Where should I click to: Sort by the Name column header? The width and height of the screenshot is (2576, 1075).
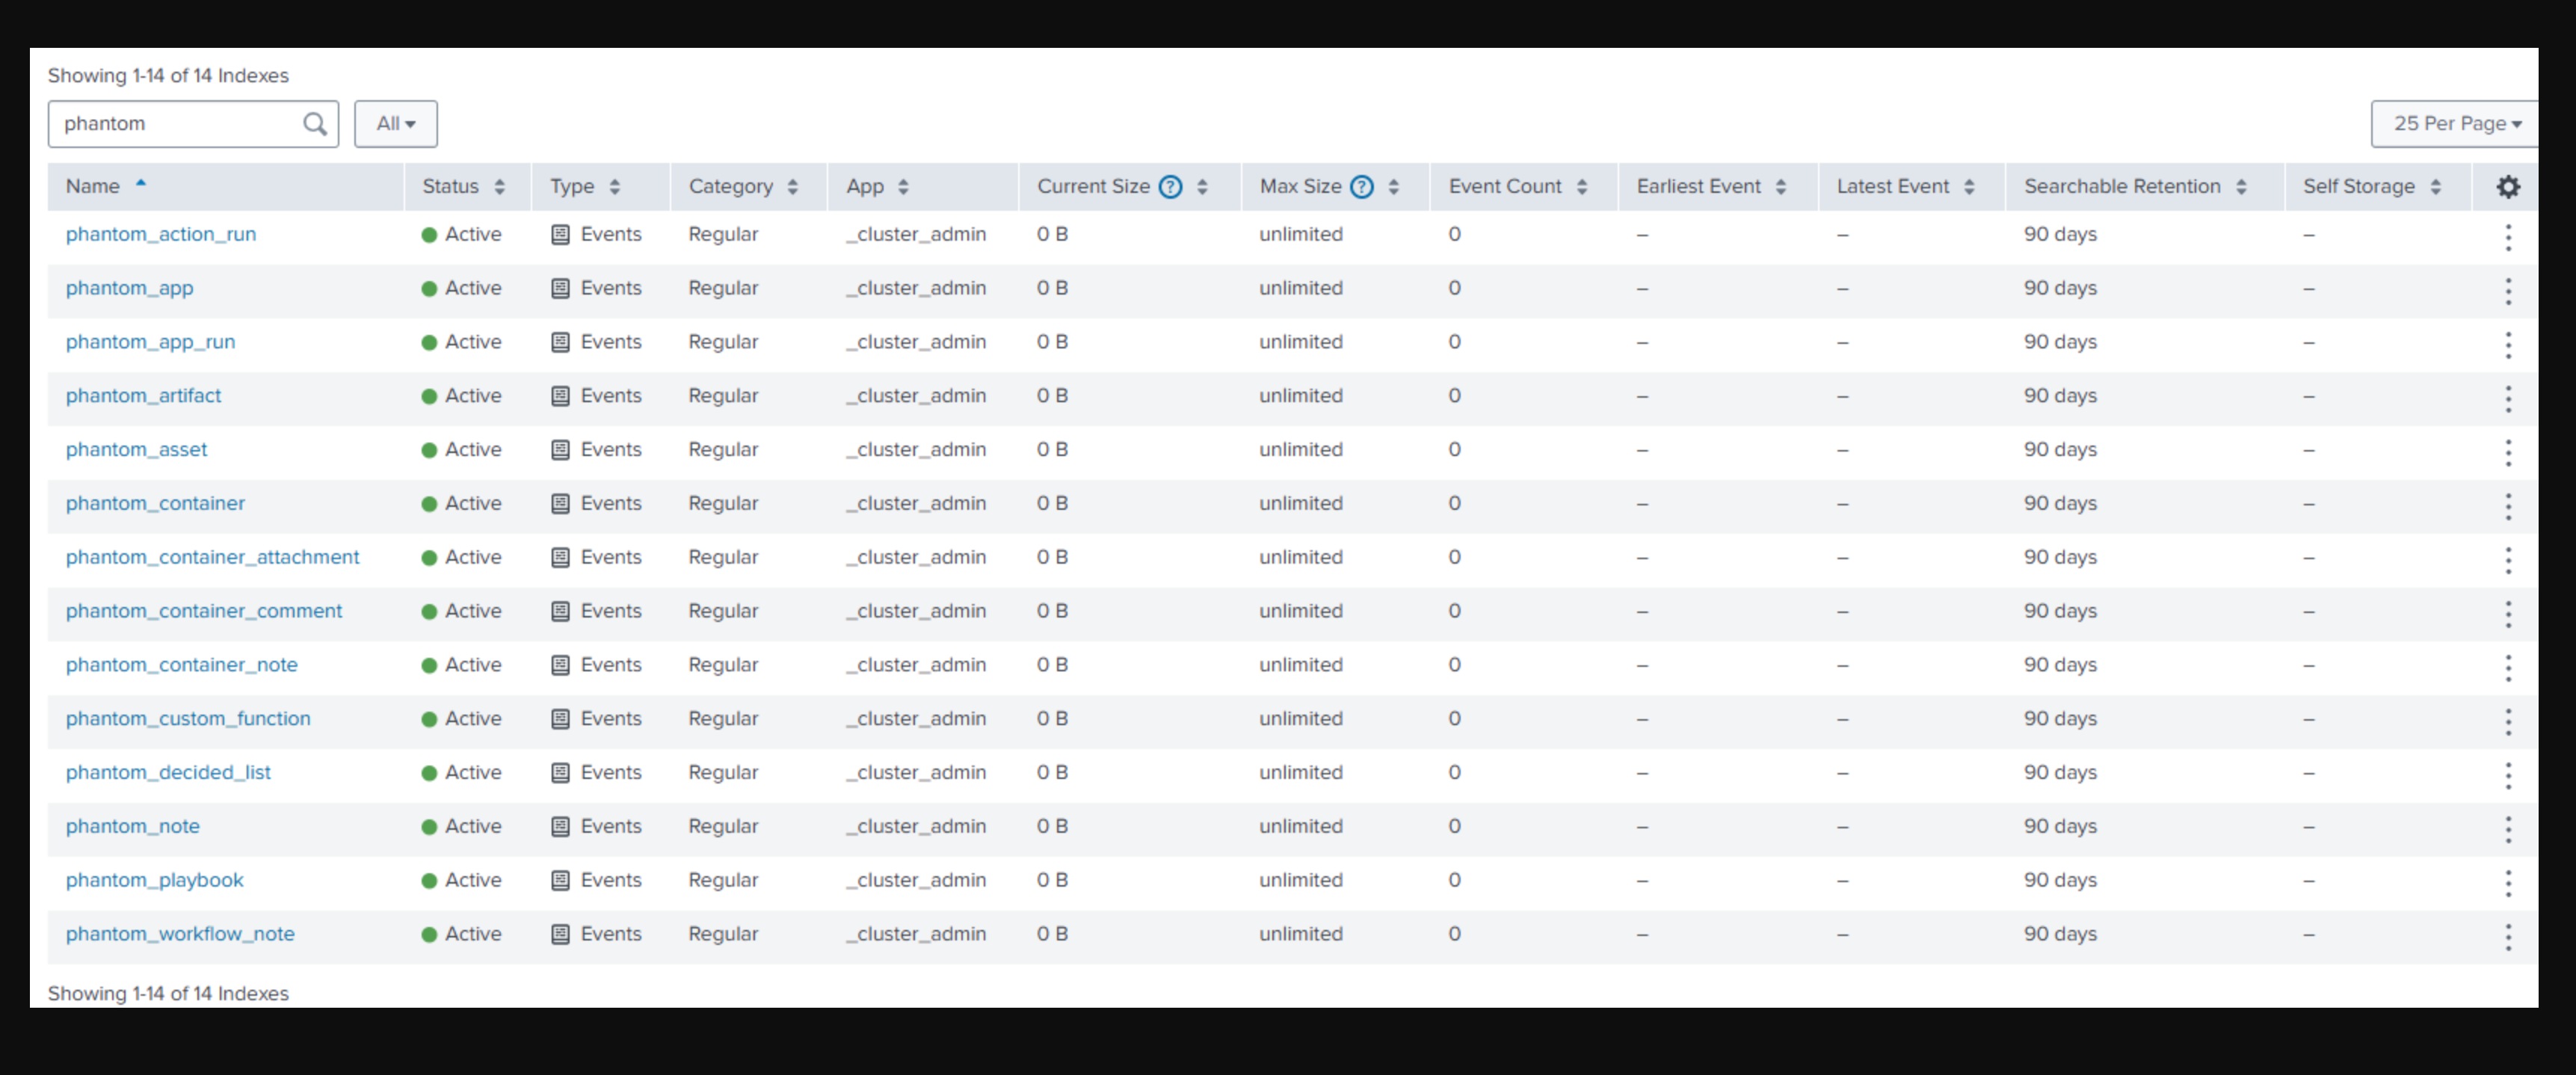click(x=226, y=186)
